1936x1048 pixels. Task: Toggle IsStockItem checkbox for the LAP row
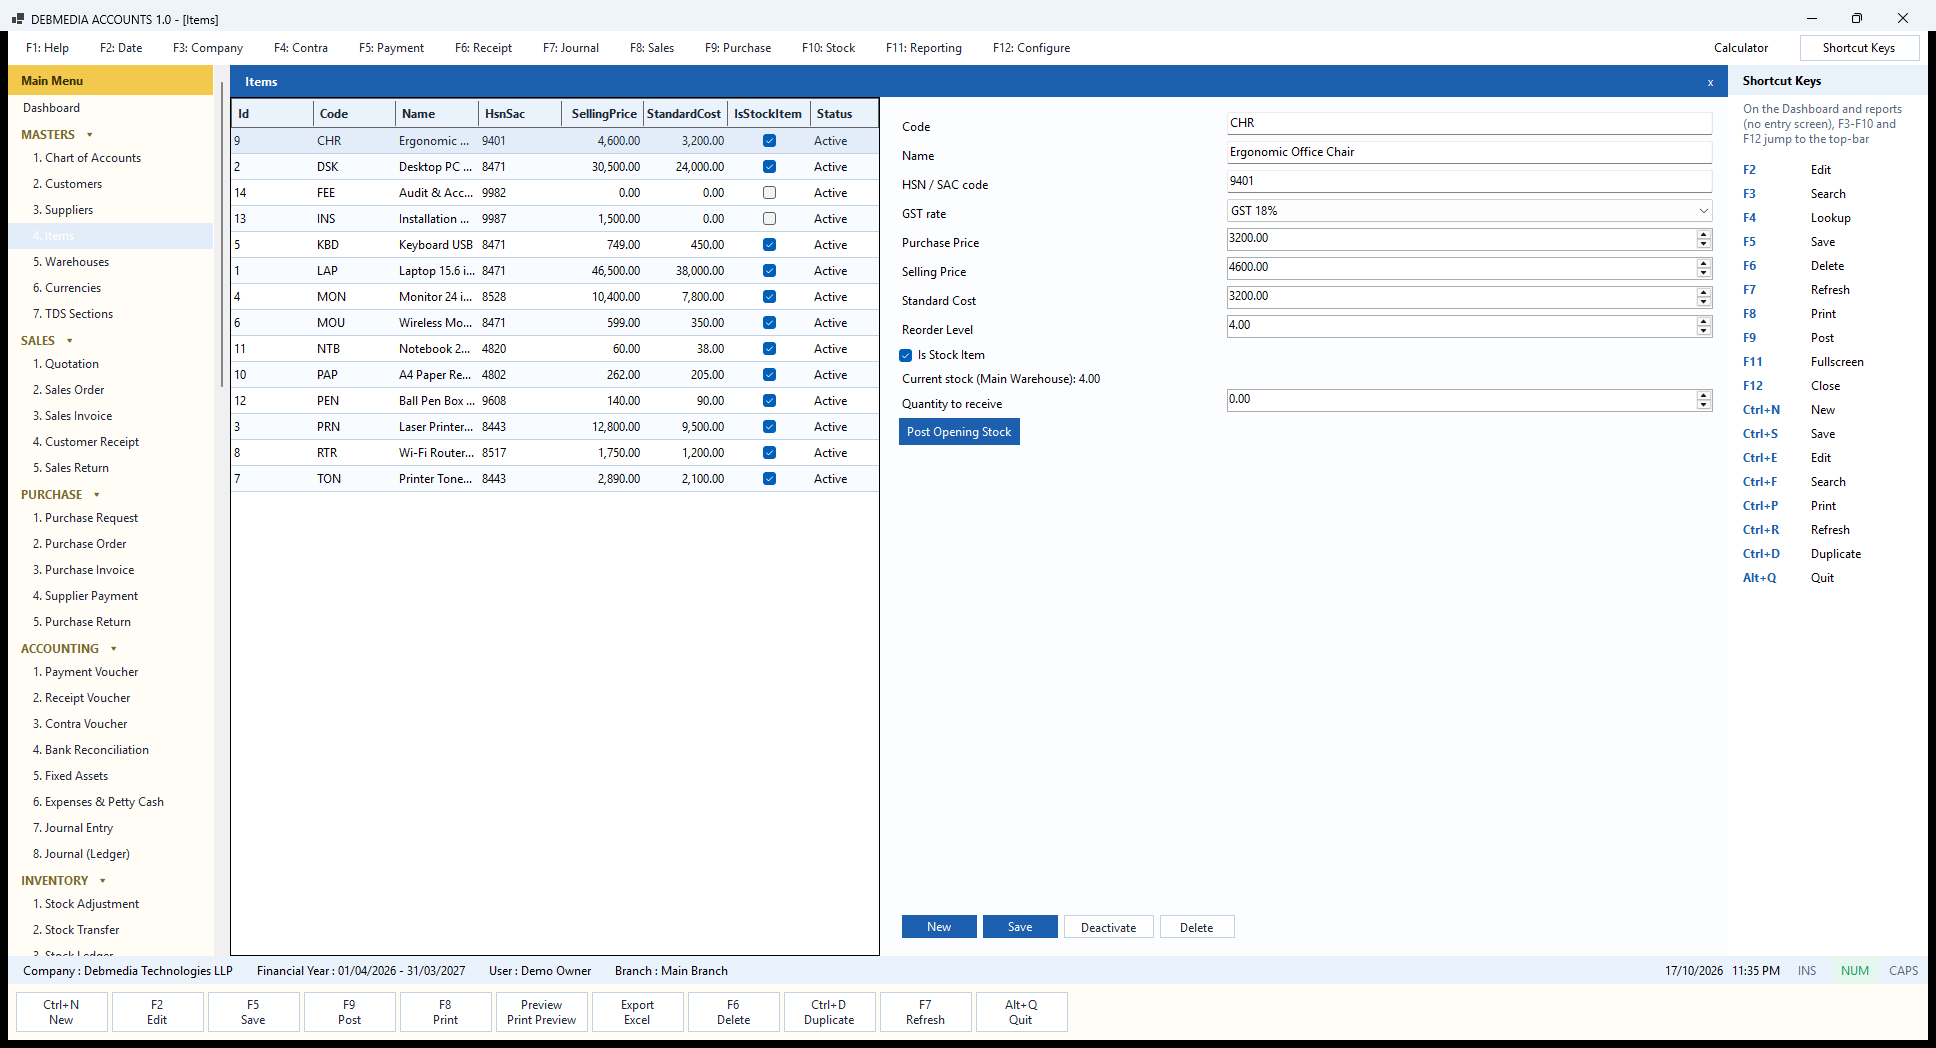[769, 271]
